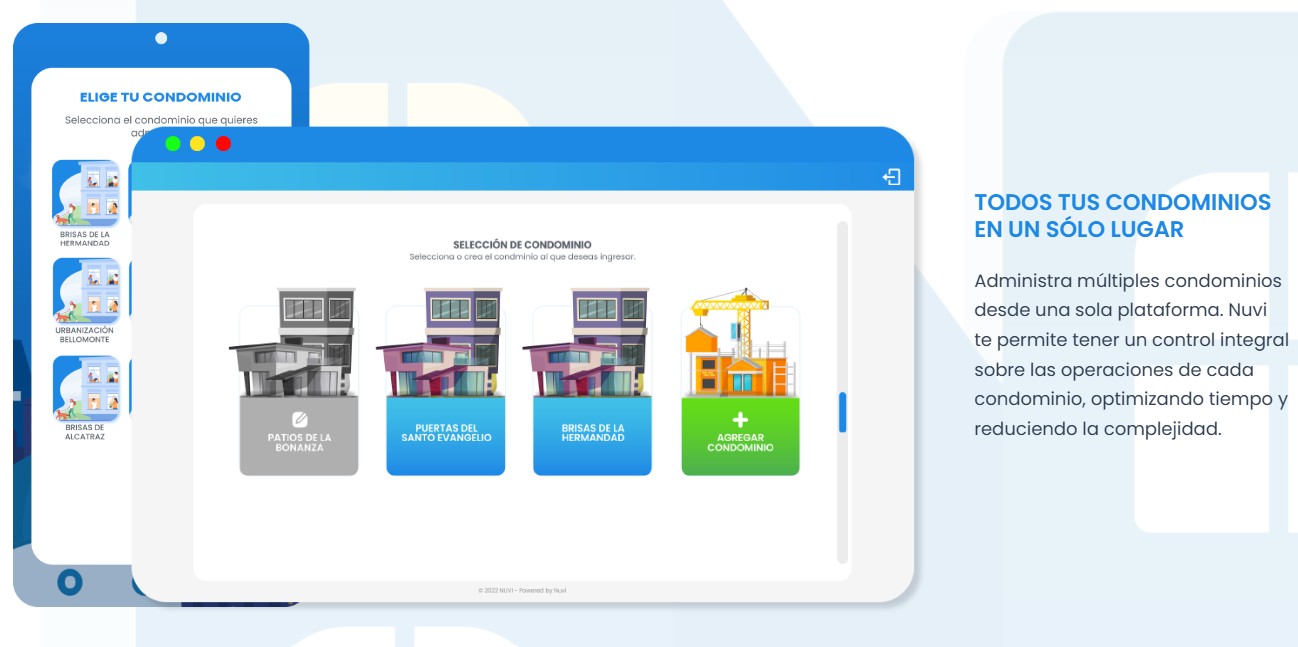Screen dimensions: 1298x647
Task: Select the Puertas del Santo Evangelio condominium card
Action: [x=446, y=435]
